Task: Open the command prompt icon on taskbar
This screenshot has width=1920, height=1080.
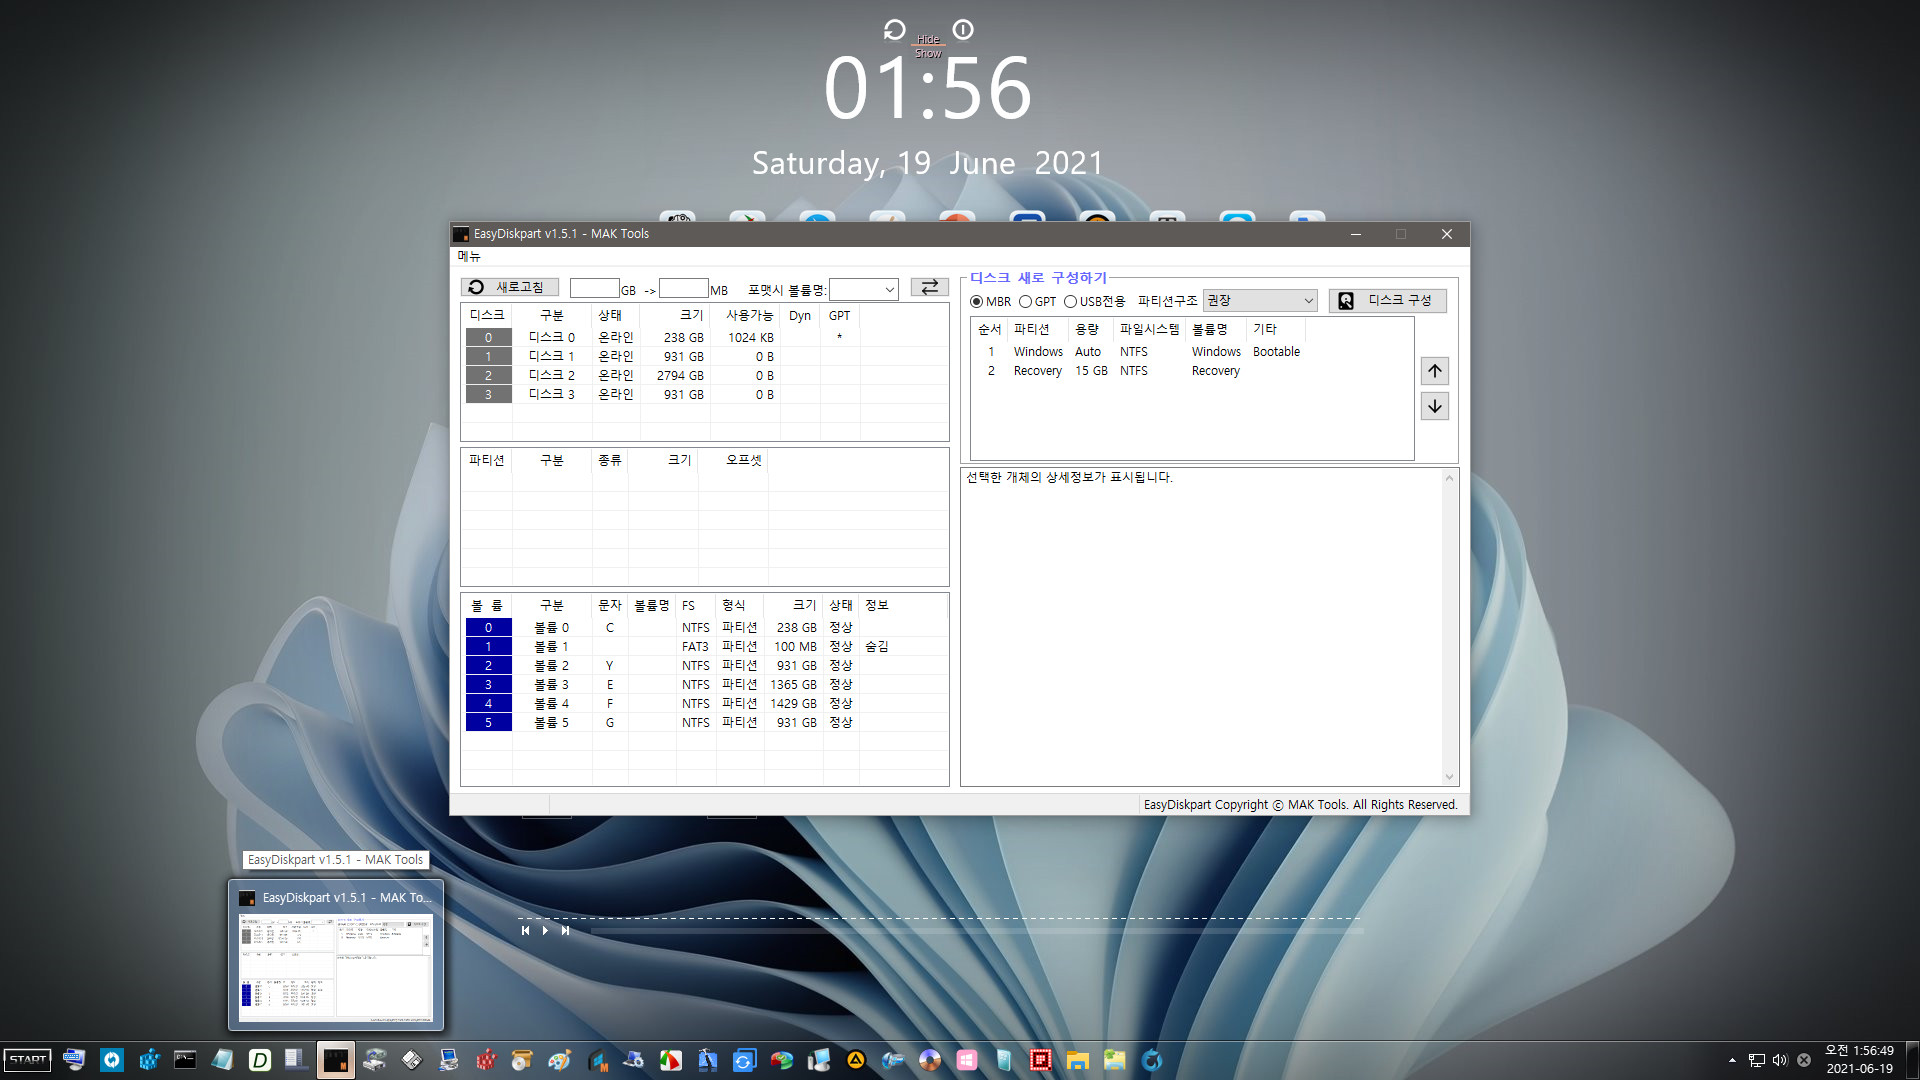Action: pyautogui.click(x=185, y=1060)
